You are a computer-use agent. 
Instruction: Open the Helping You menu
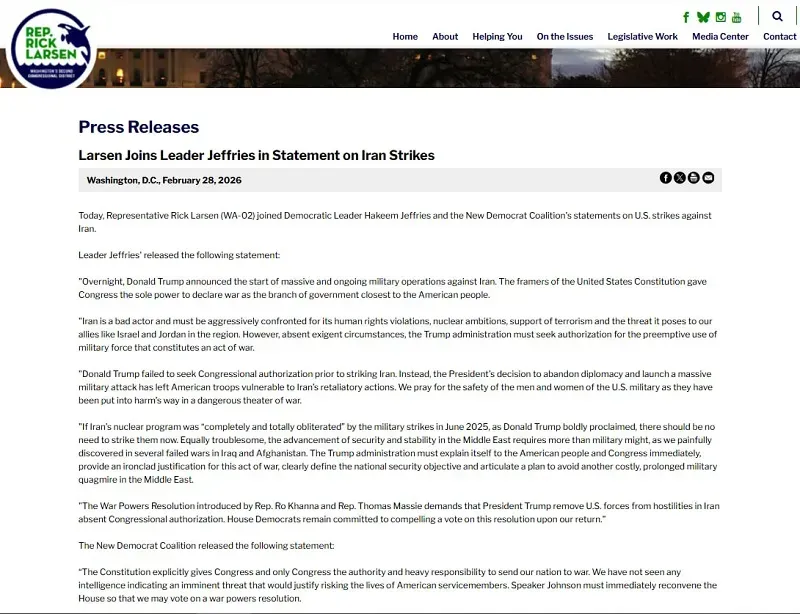[497, 37]
